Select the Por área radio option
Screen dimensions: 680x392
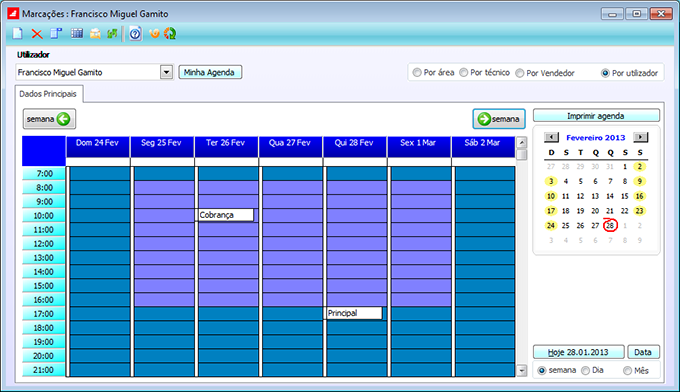pos(417,73)
